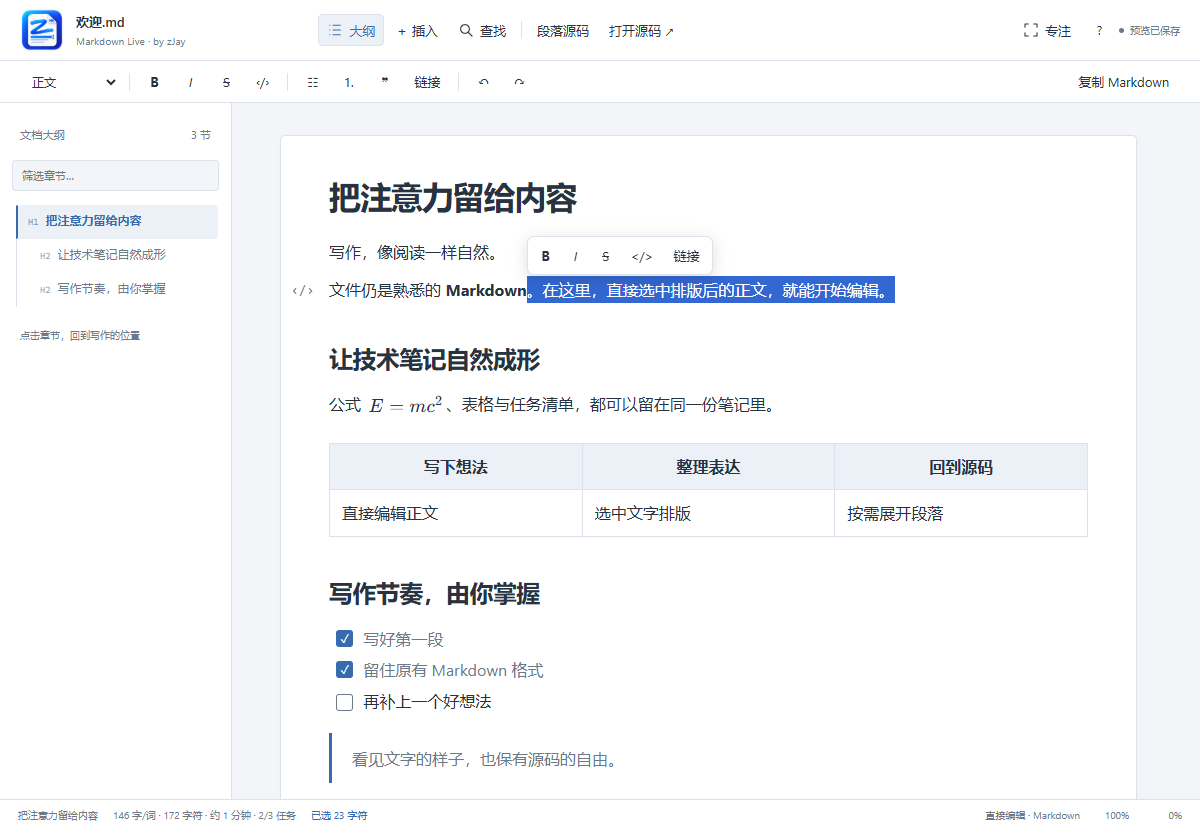The image size is (1200, 830).
Task: Click the paragraph source gutter icon
Action: (x=302, y=291)
